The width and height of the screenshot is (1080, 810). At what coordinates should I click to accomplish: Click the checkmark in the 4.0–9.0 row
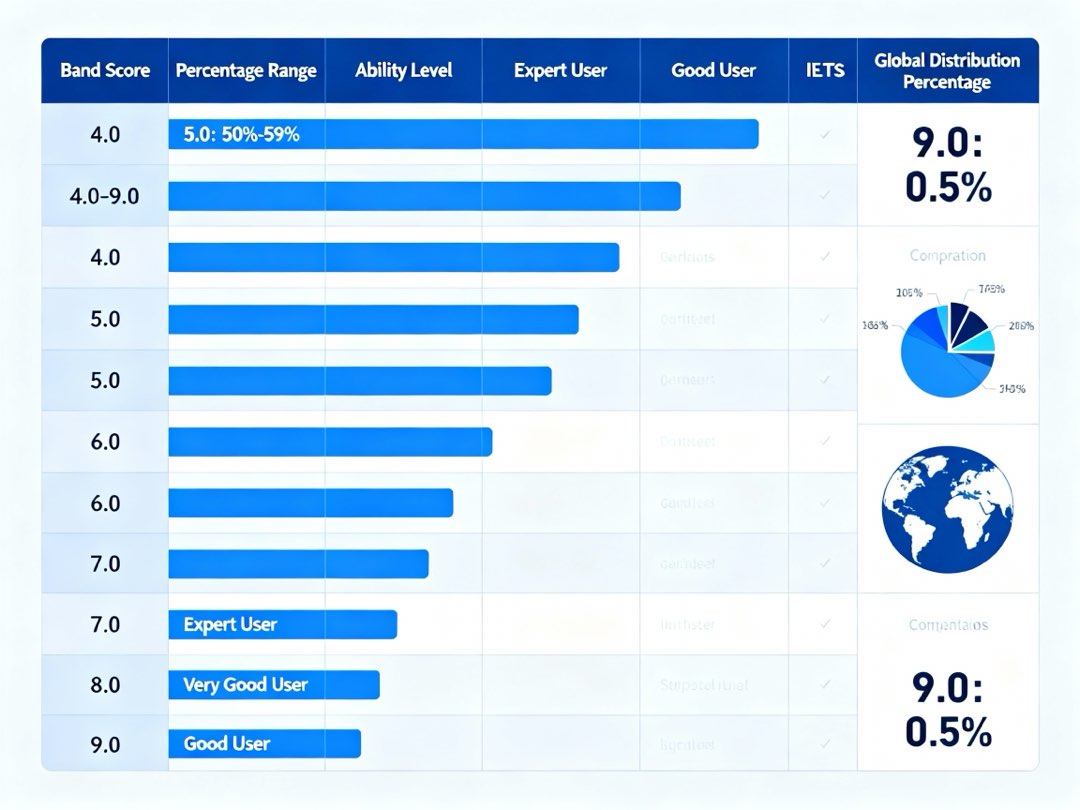tap(824, 196)
